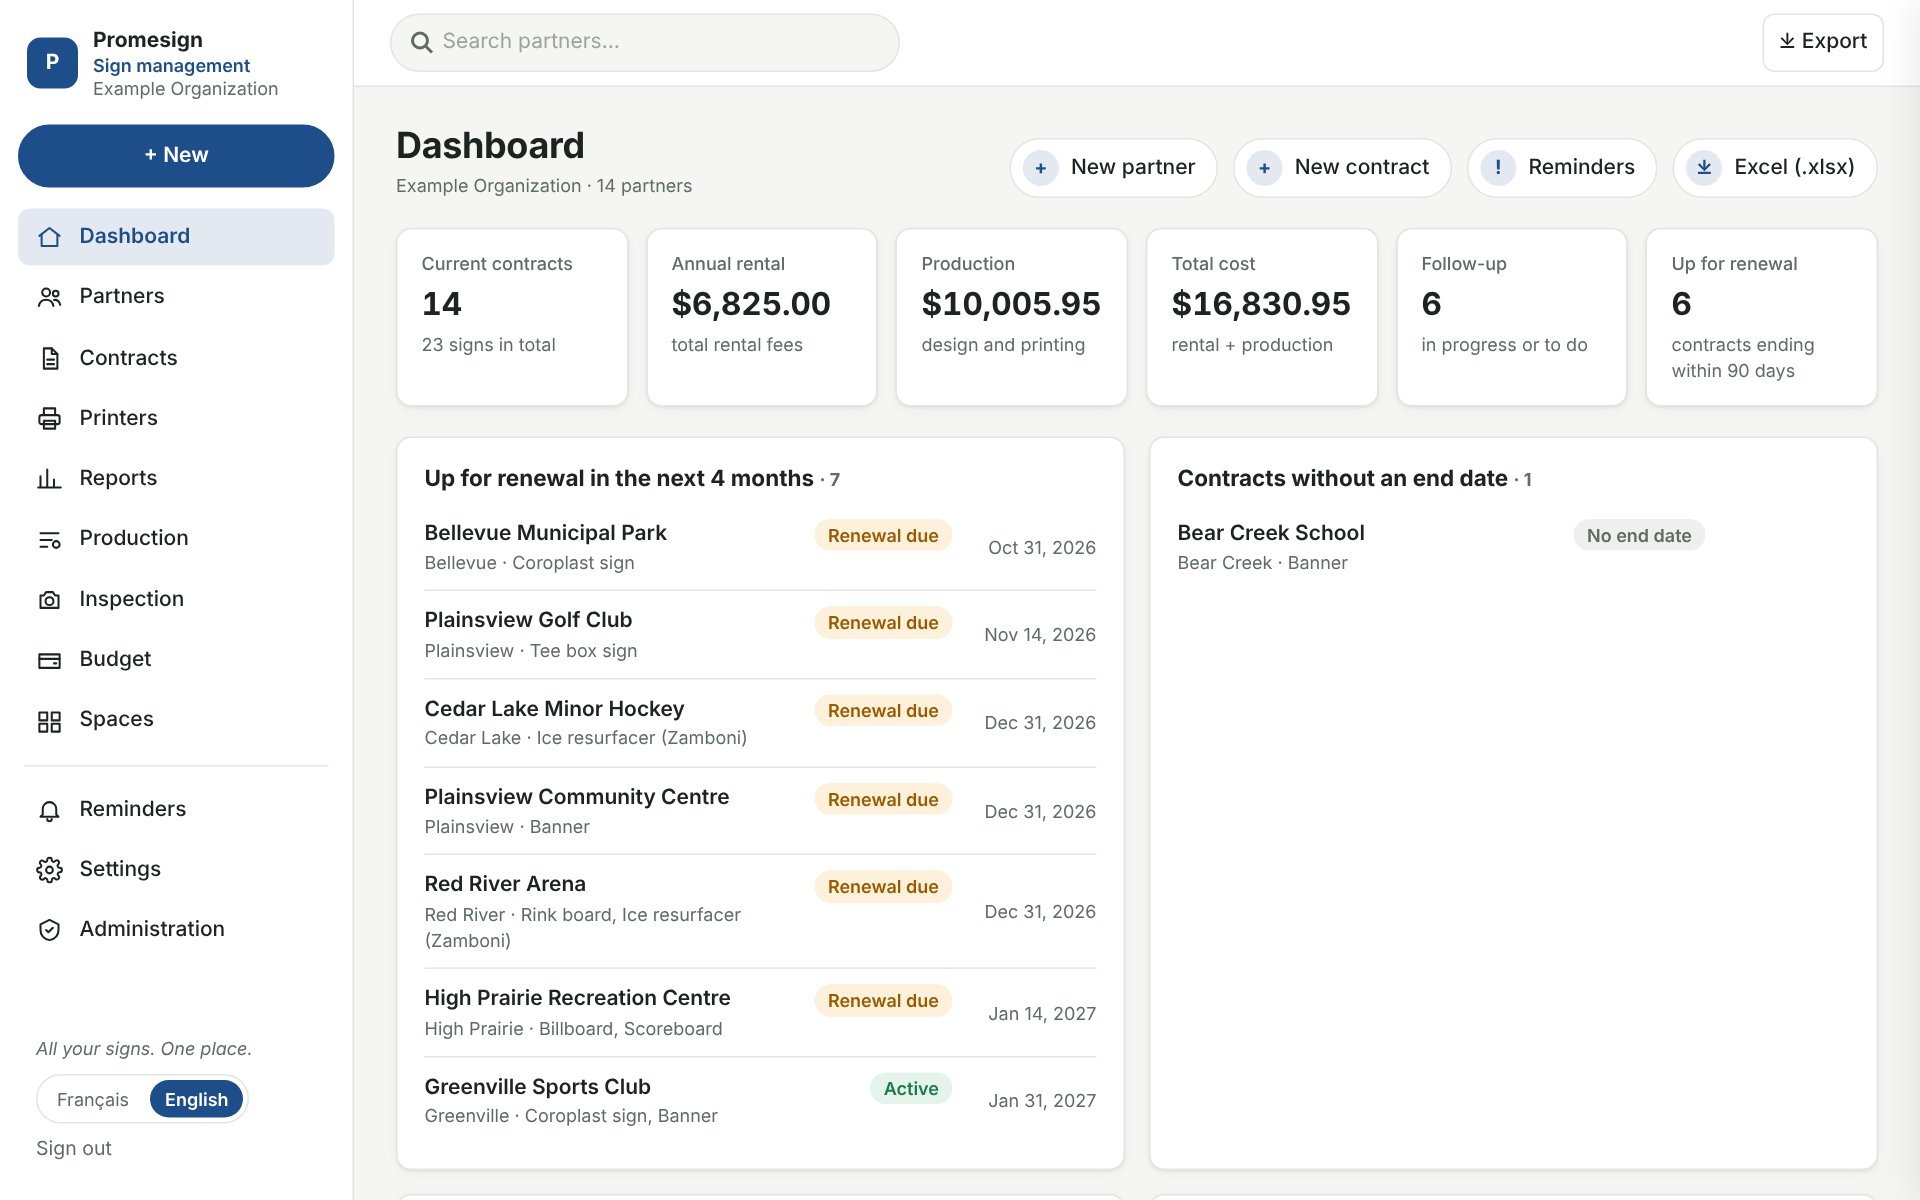Open Red River Arena contract
This screenshot has height=1200, width=1920.
[760, 911]
